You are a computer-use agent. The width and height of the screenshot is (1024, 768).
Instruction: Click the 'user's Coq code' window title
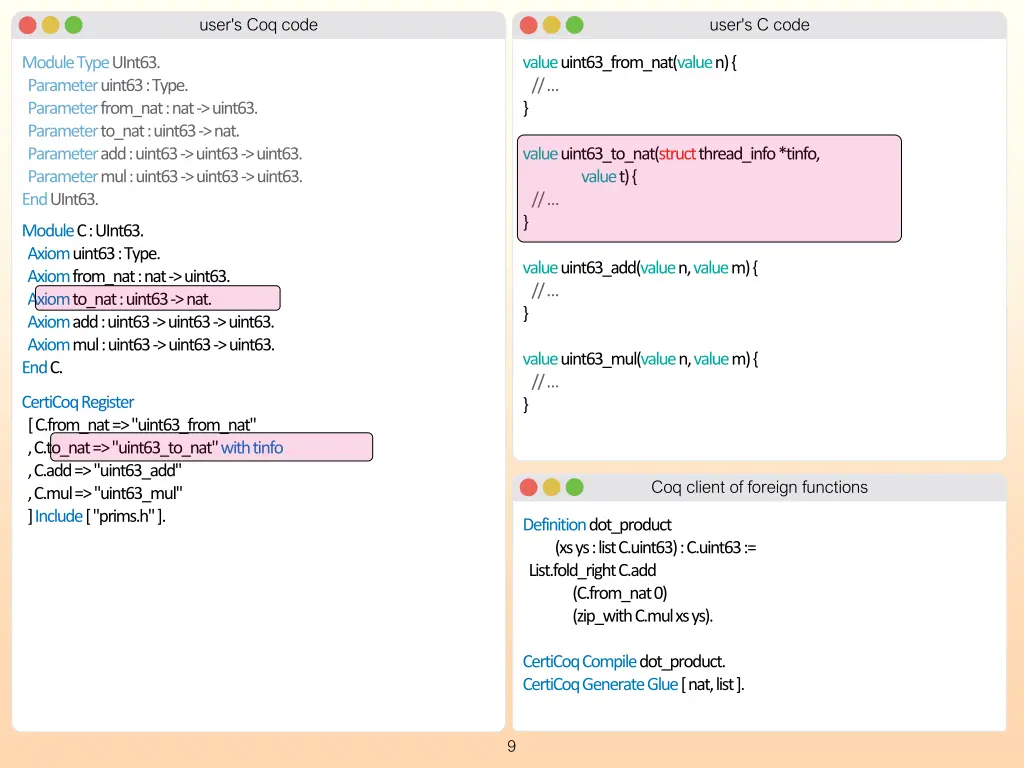[x=259, y=25]
